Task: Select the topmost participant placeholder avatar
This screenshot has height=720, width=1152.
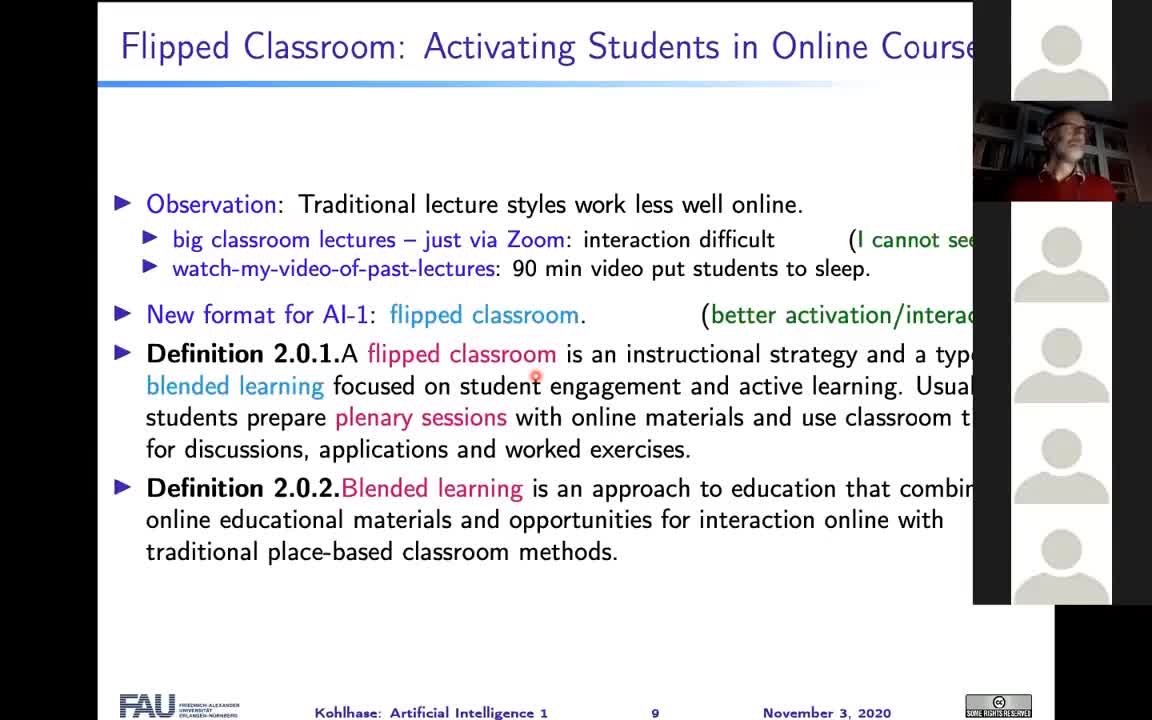Action: (x=1061, y=52)
